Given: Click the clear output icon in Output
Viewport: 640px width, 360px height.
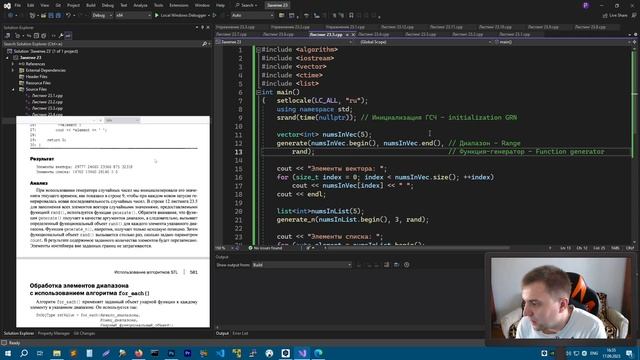Looking at the screenshot, I should click(386, 265).
